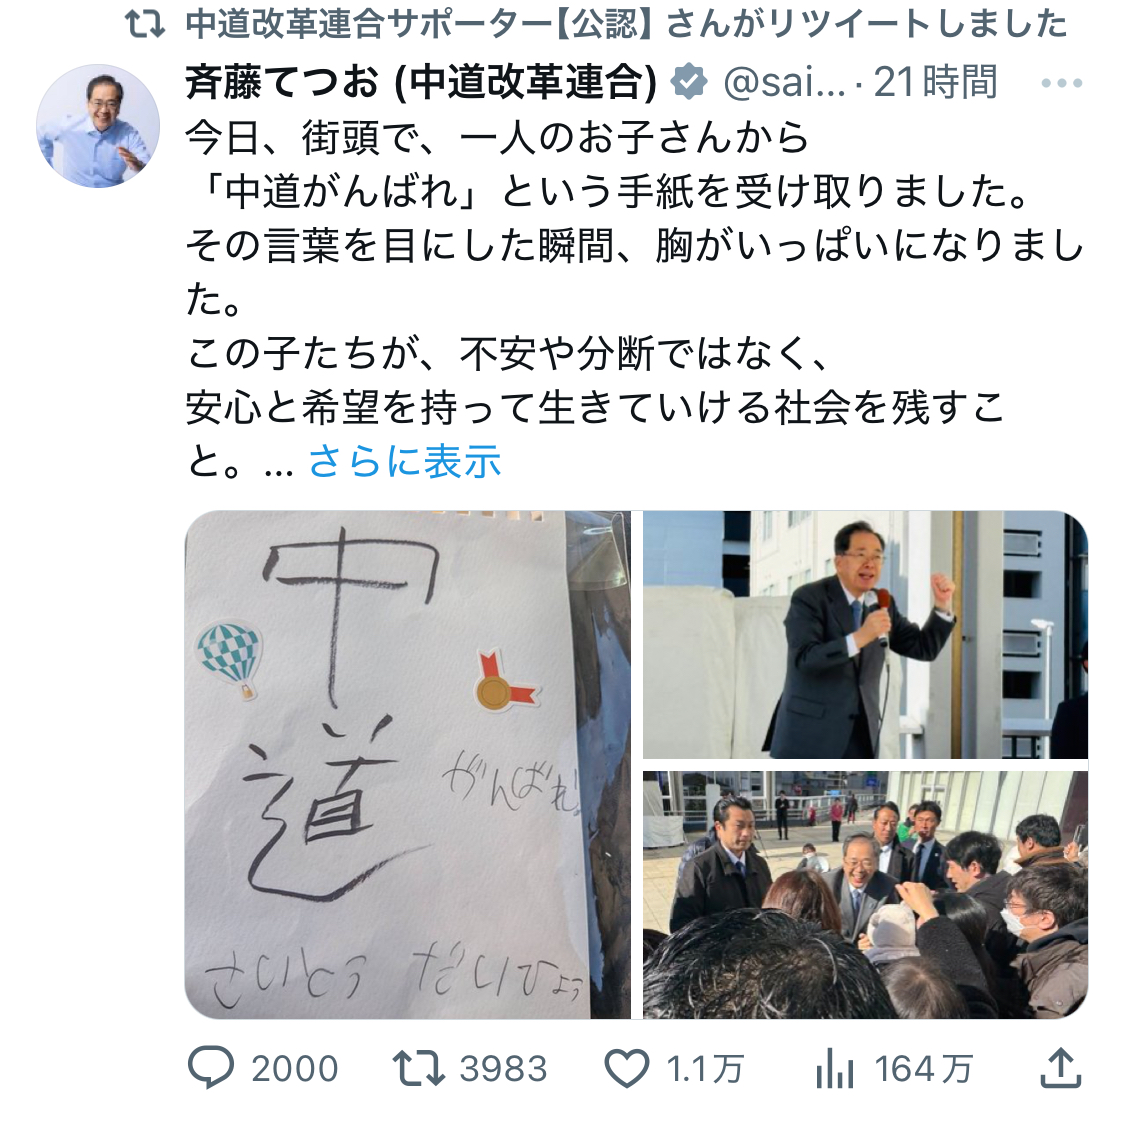The height and width of the screenshot is (1132, 1125).
Task: Tap the retweet indicator icon above the tweet
Action: click(145, 25)
